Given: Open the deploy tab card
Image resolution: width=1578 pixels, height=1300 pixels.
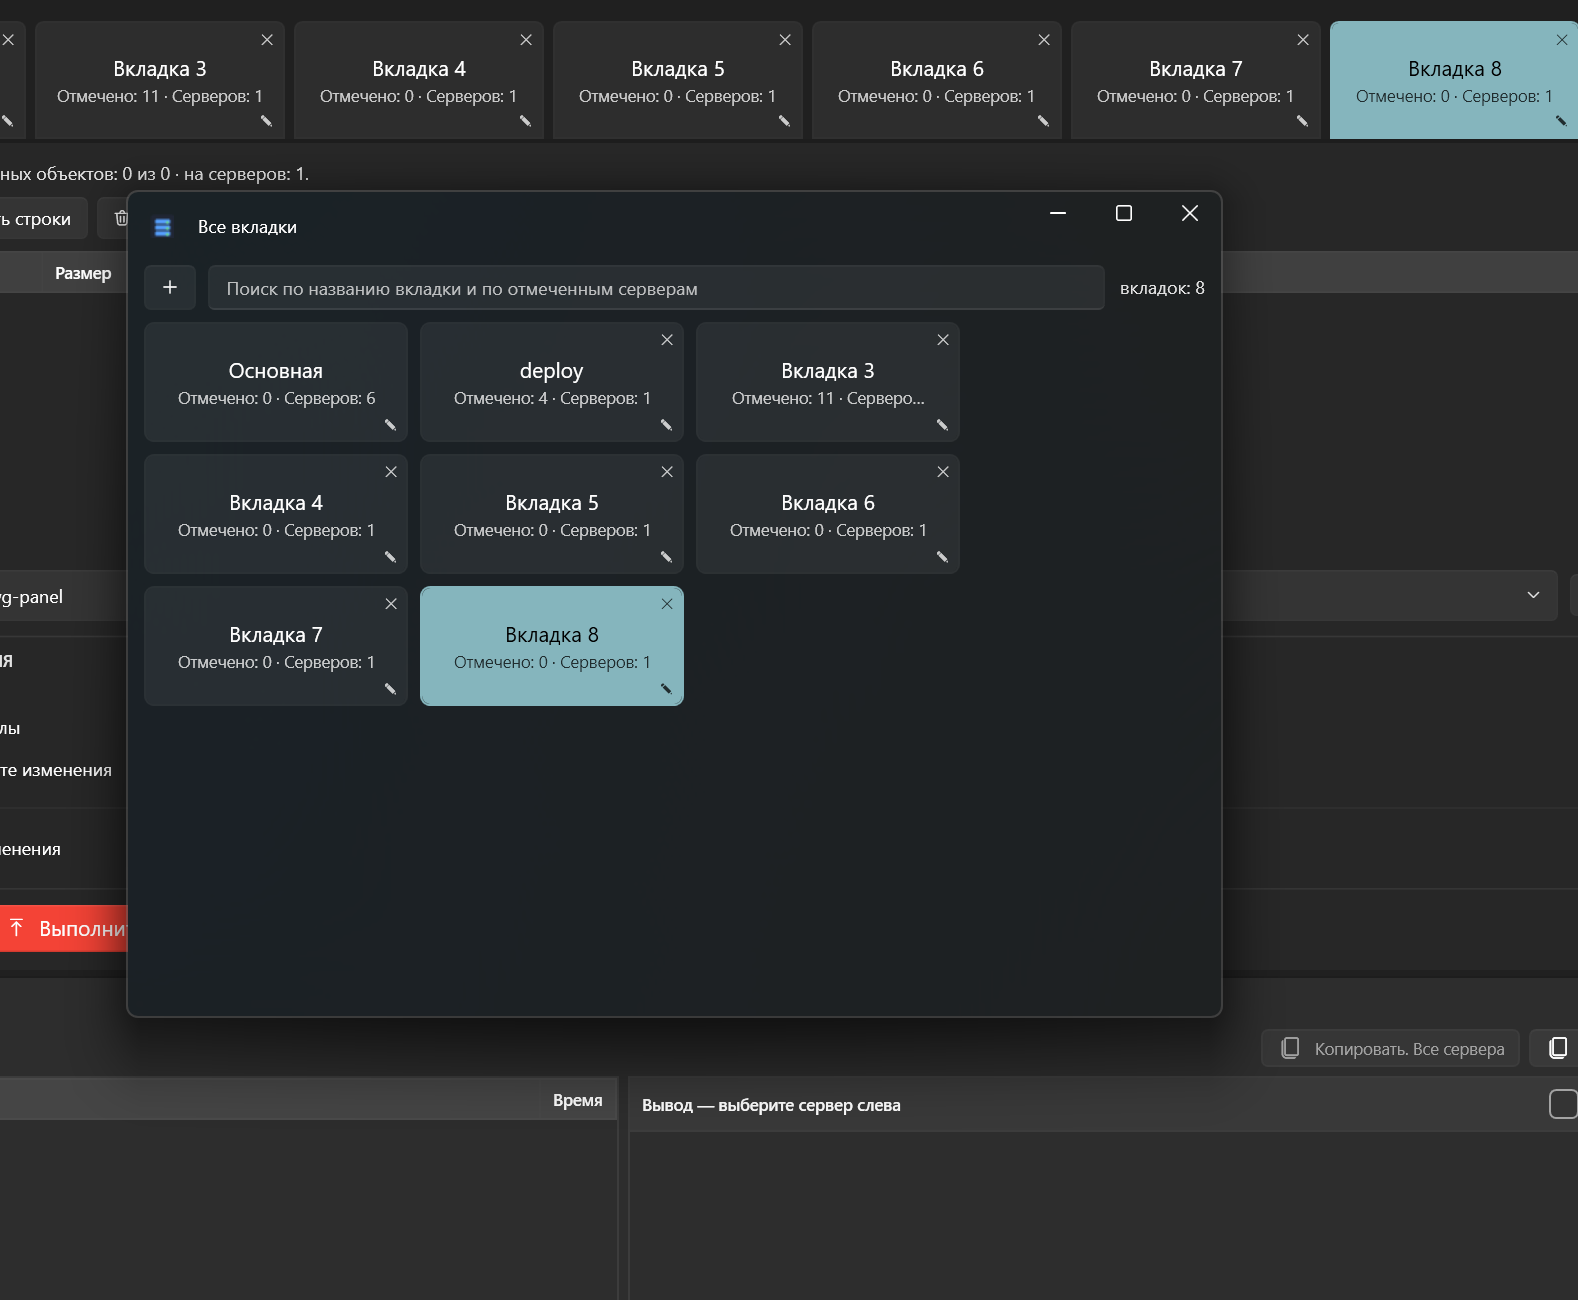Looking at the screenshot, I should pos(552,382).
